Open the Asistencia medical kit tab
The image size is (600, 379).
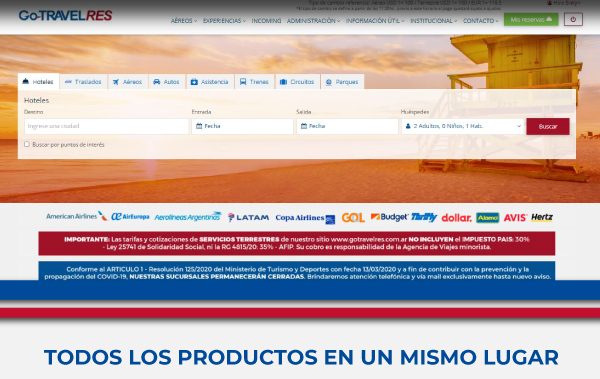pyautogui.click(x=209, y=82)
